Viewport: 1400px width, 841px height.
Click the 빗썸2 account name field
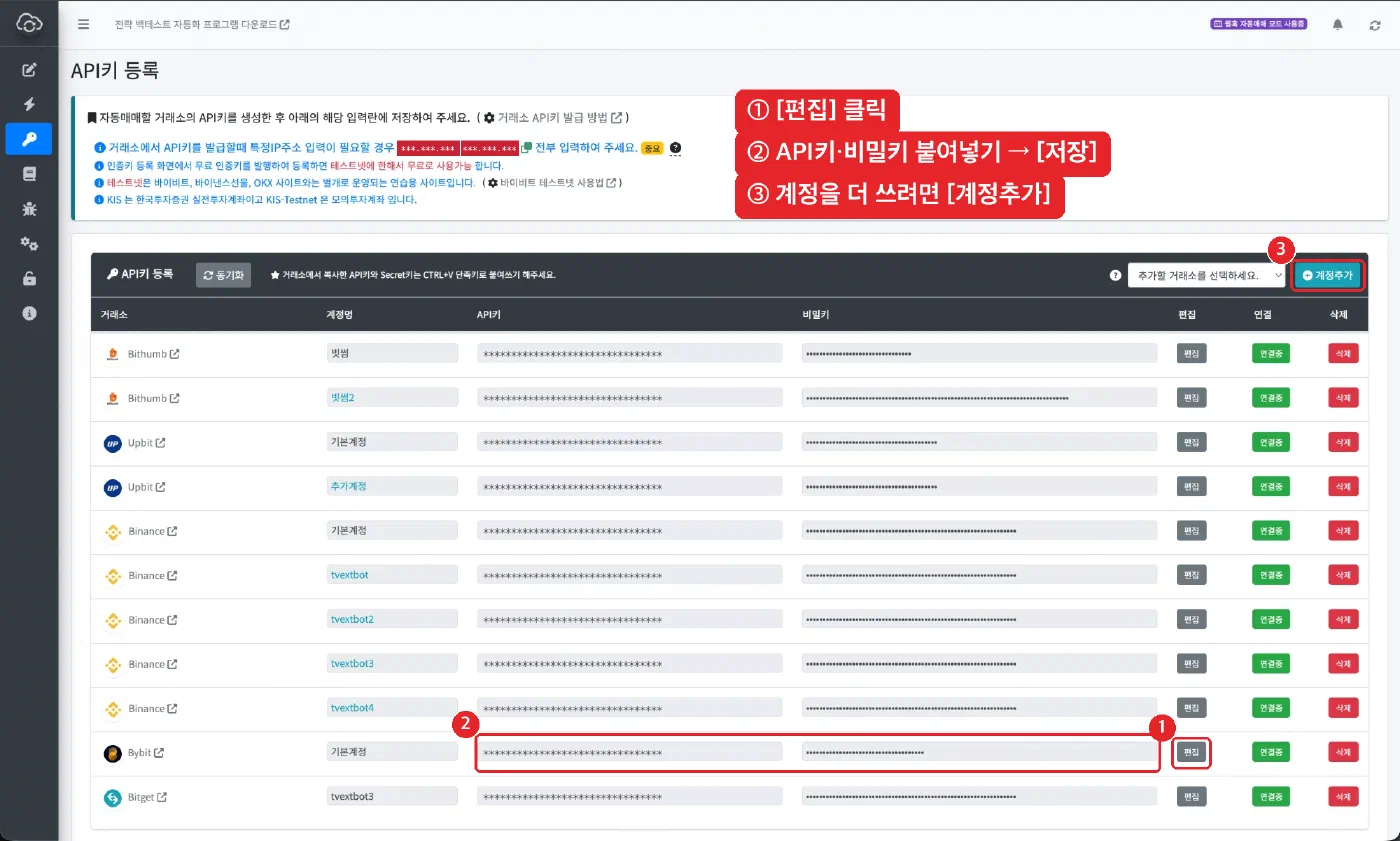pyautogui.click(x=392, y=398)
